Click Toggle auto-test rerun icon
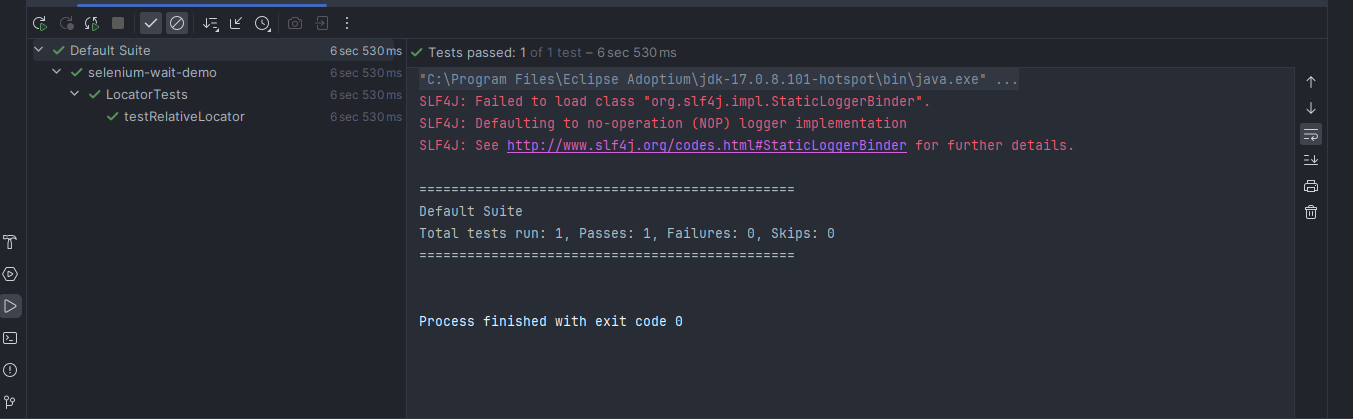The height and width of the screenshot is (419, 1353). click(92, 23)
